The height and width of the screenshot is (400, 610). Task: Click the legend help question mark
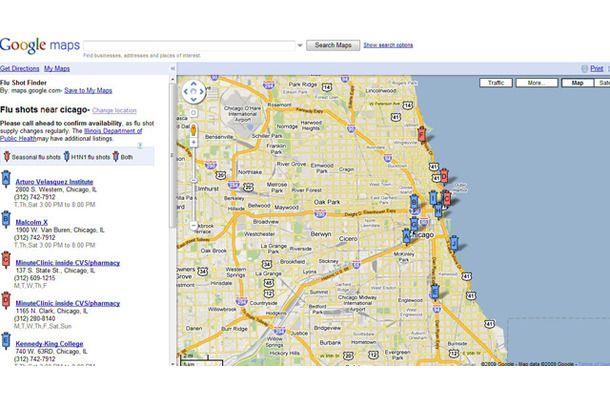click(140, 146)
